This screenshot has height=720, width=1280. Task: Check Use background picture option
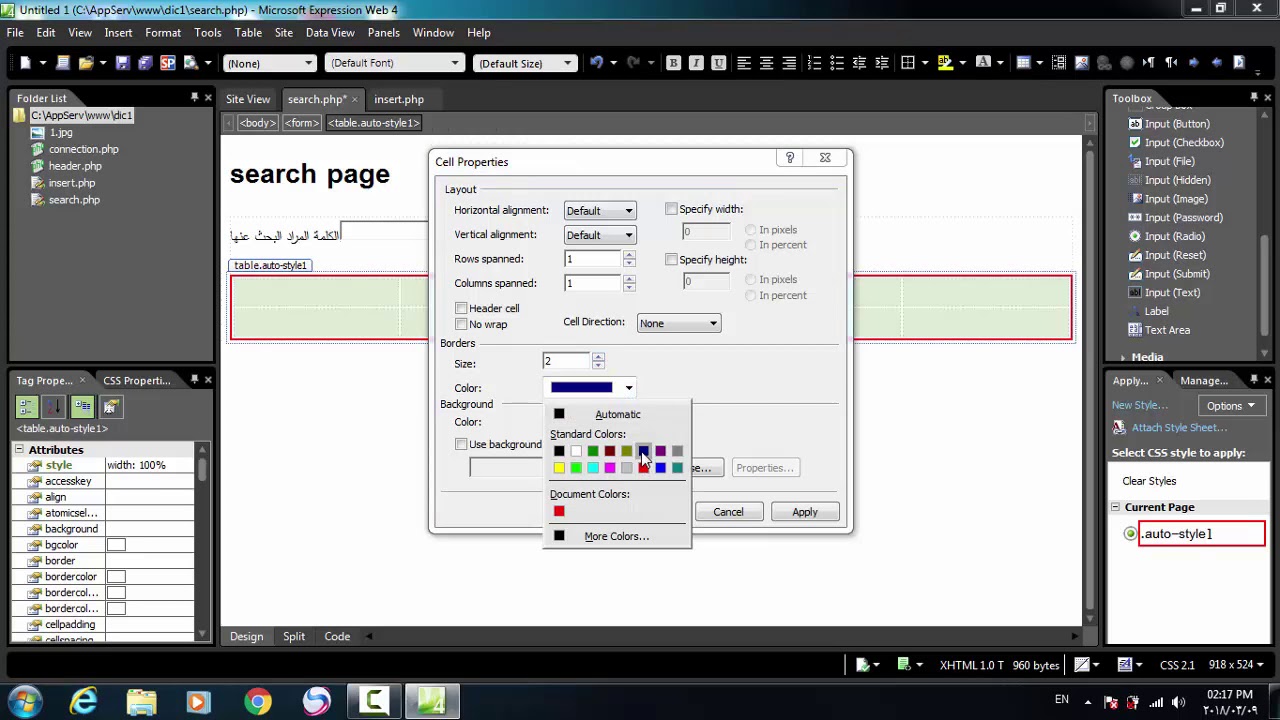tap(461, 444)
